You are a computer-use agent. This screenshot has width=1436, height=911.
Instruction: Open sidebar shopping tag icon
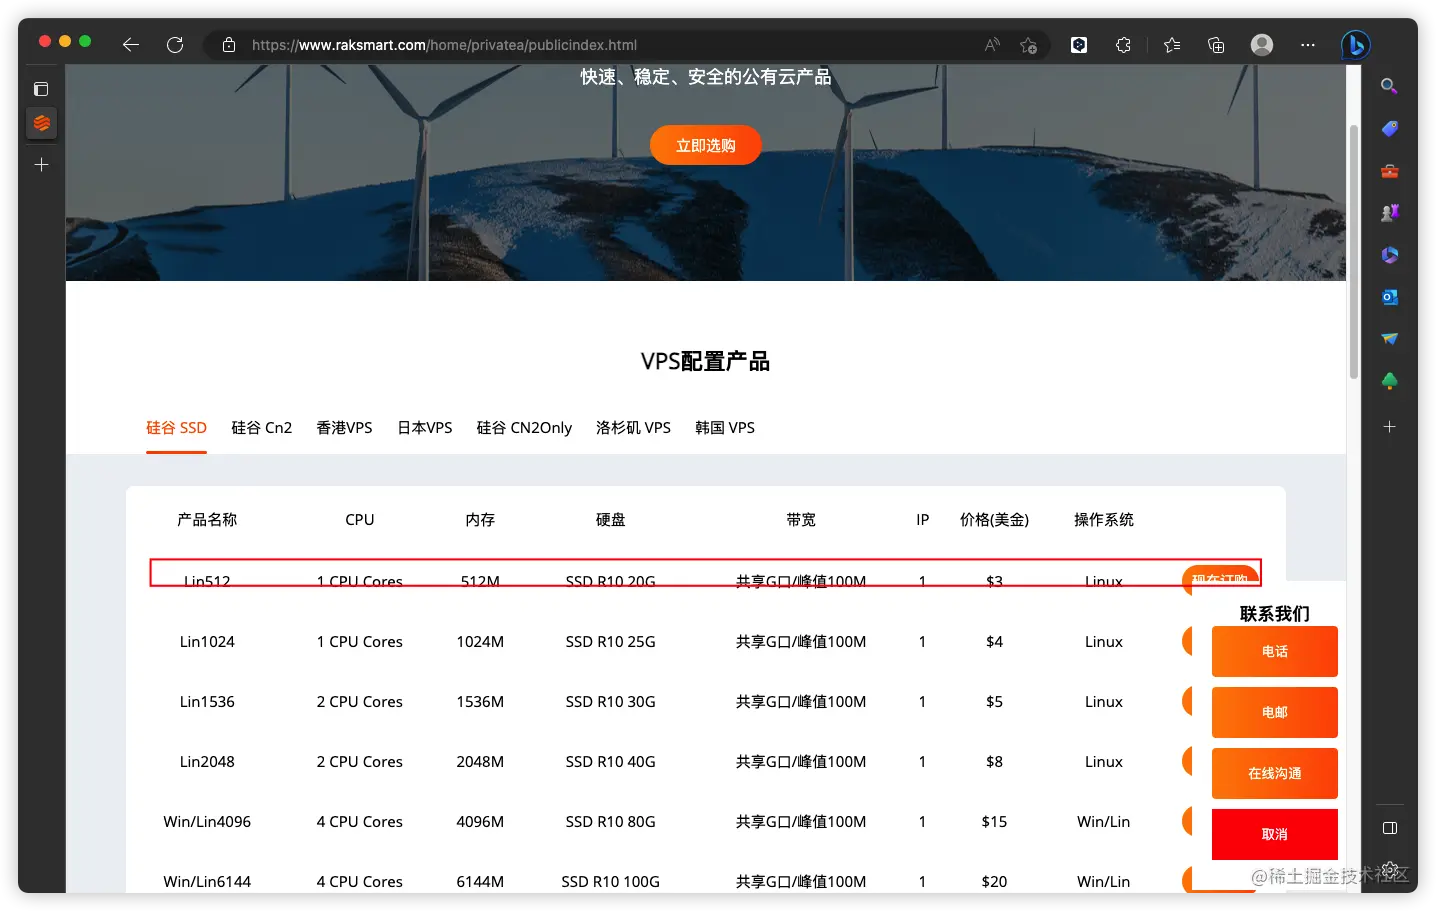click(1389, 129)
